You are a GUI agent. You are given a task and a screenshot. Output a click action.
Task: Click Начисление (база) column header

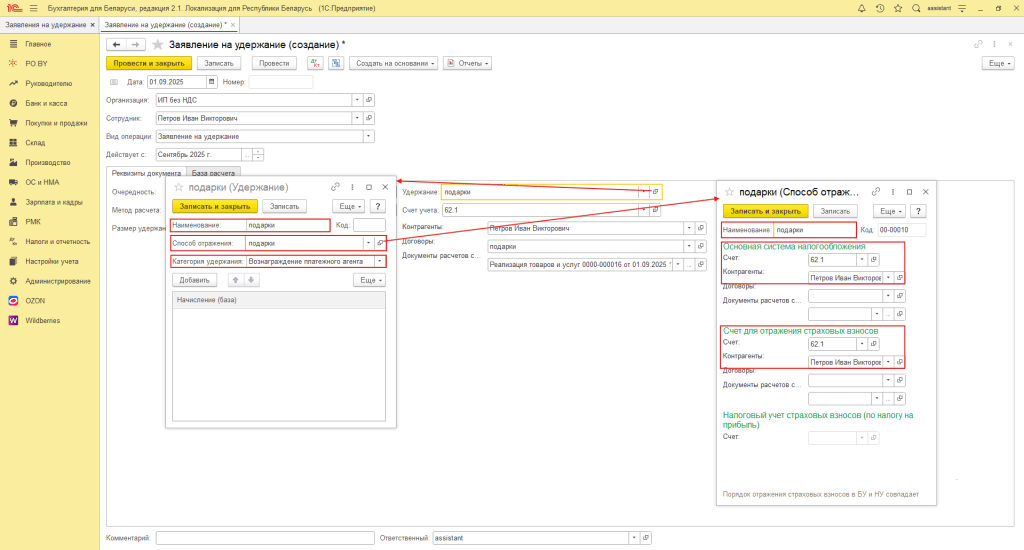point(279,300)
